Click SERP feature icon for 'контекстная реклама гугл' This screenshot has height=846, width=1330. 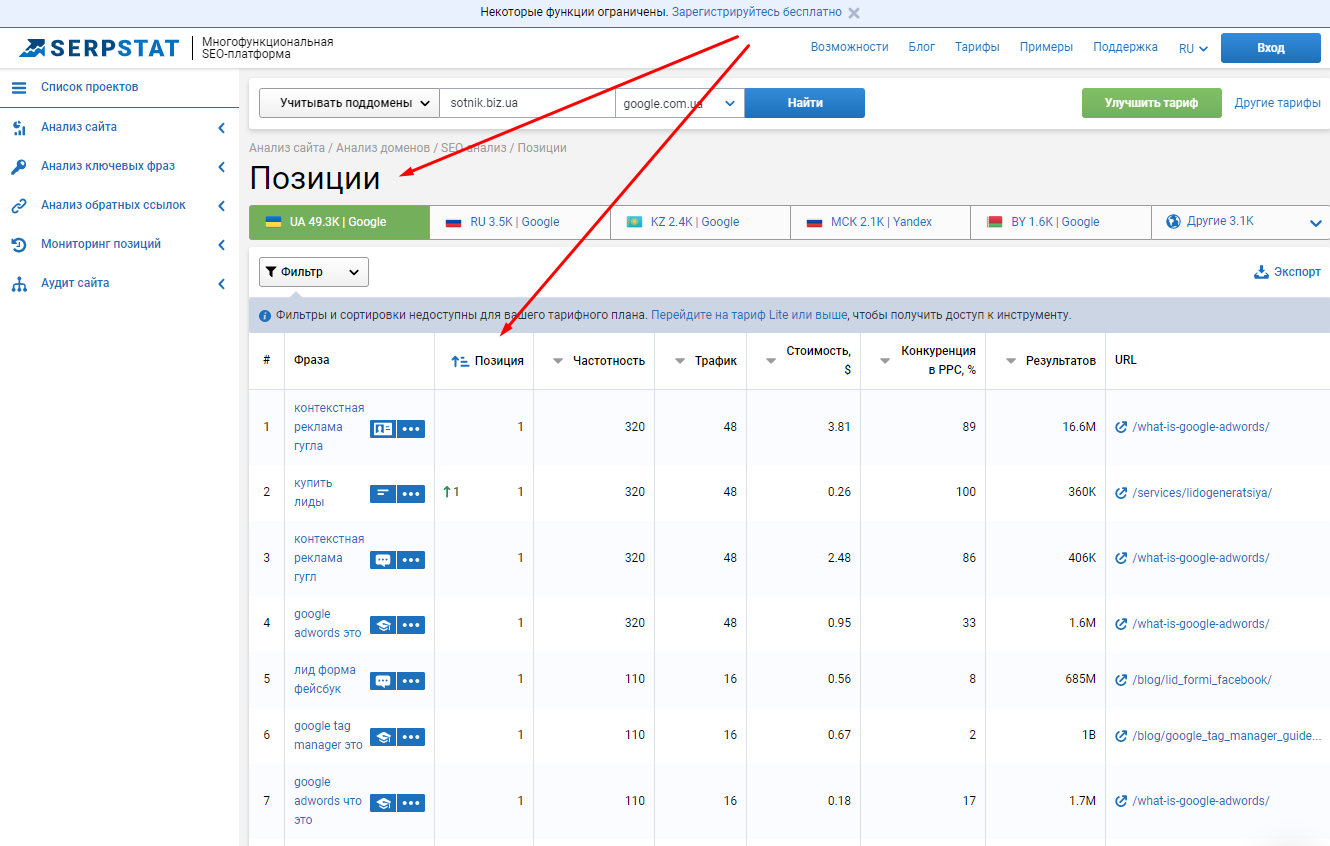[x=382, y=560]
